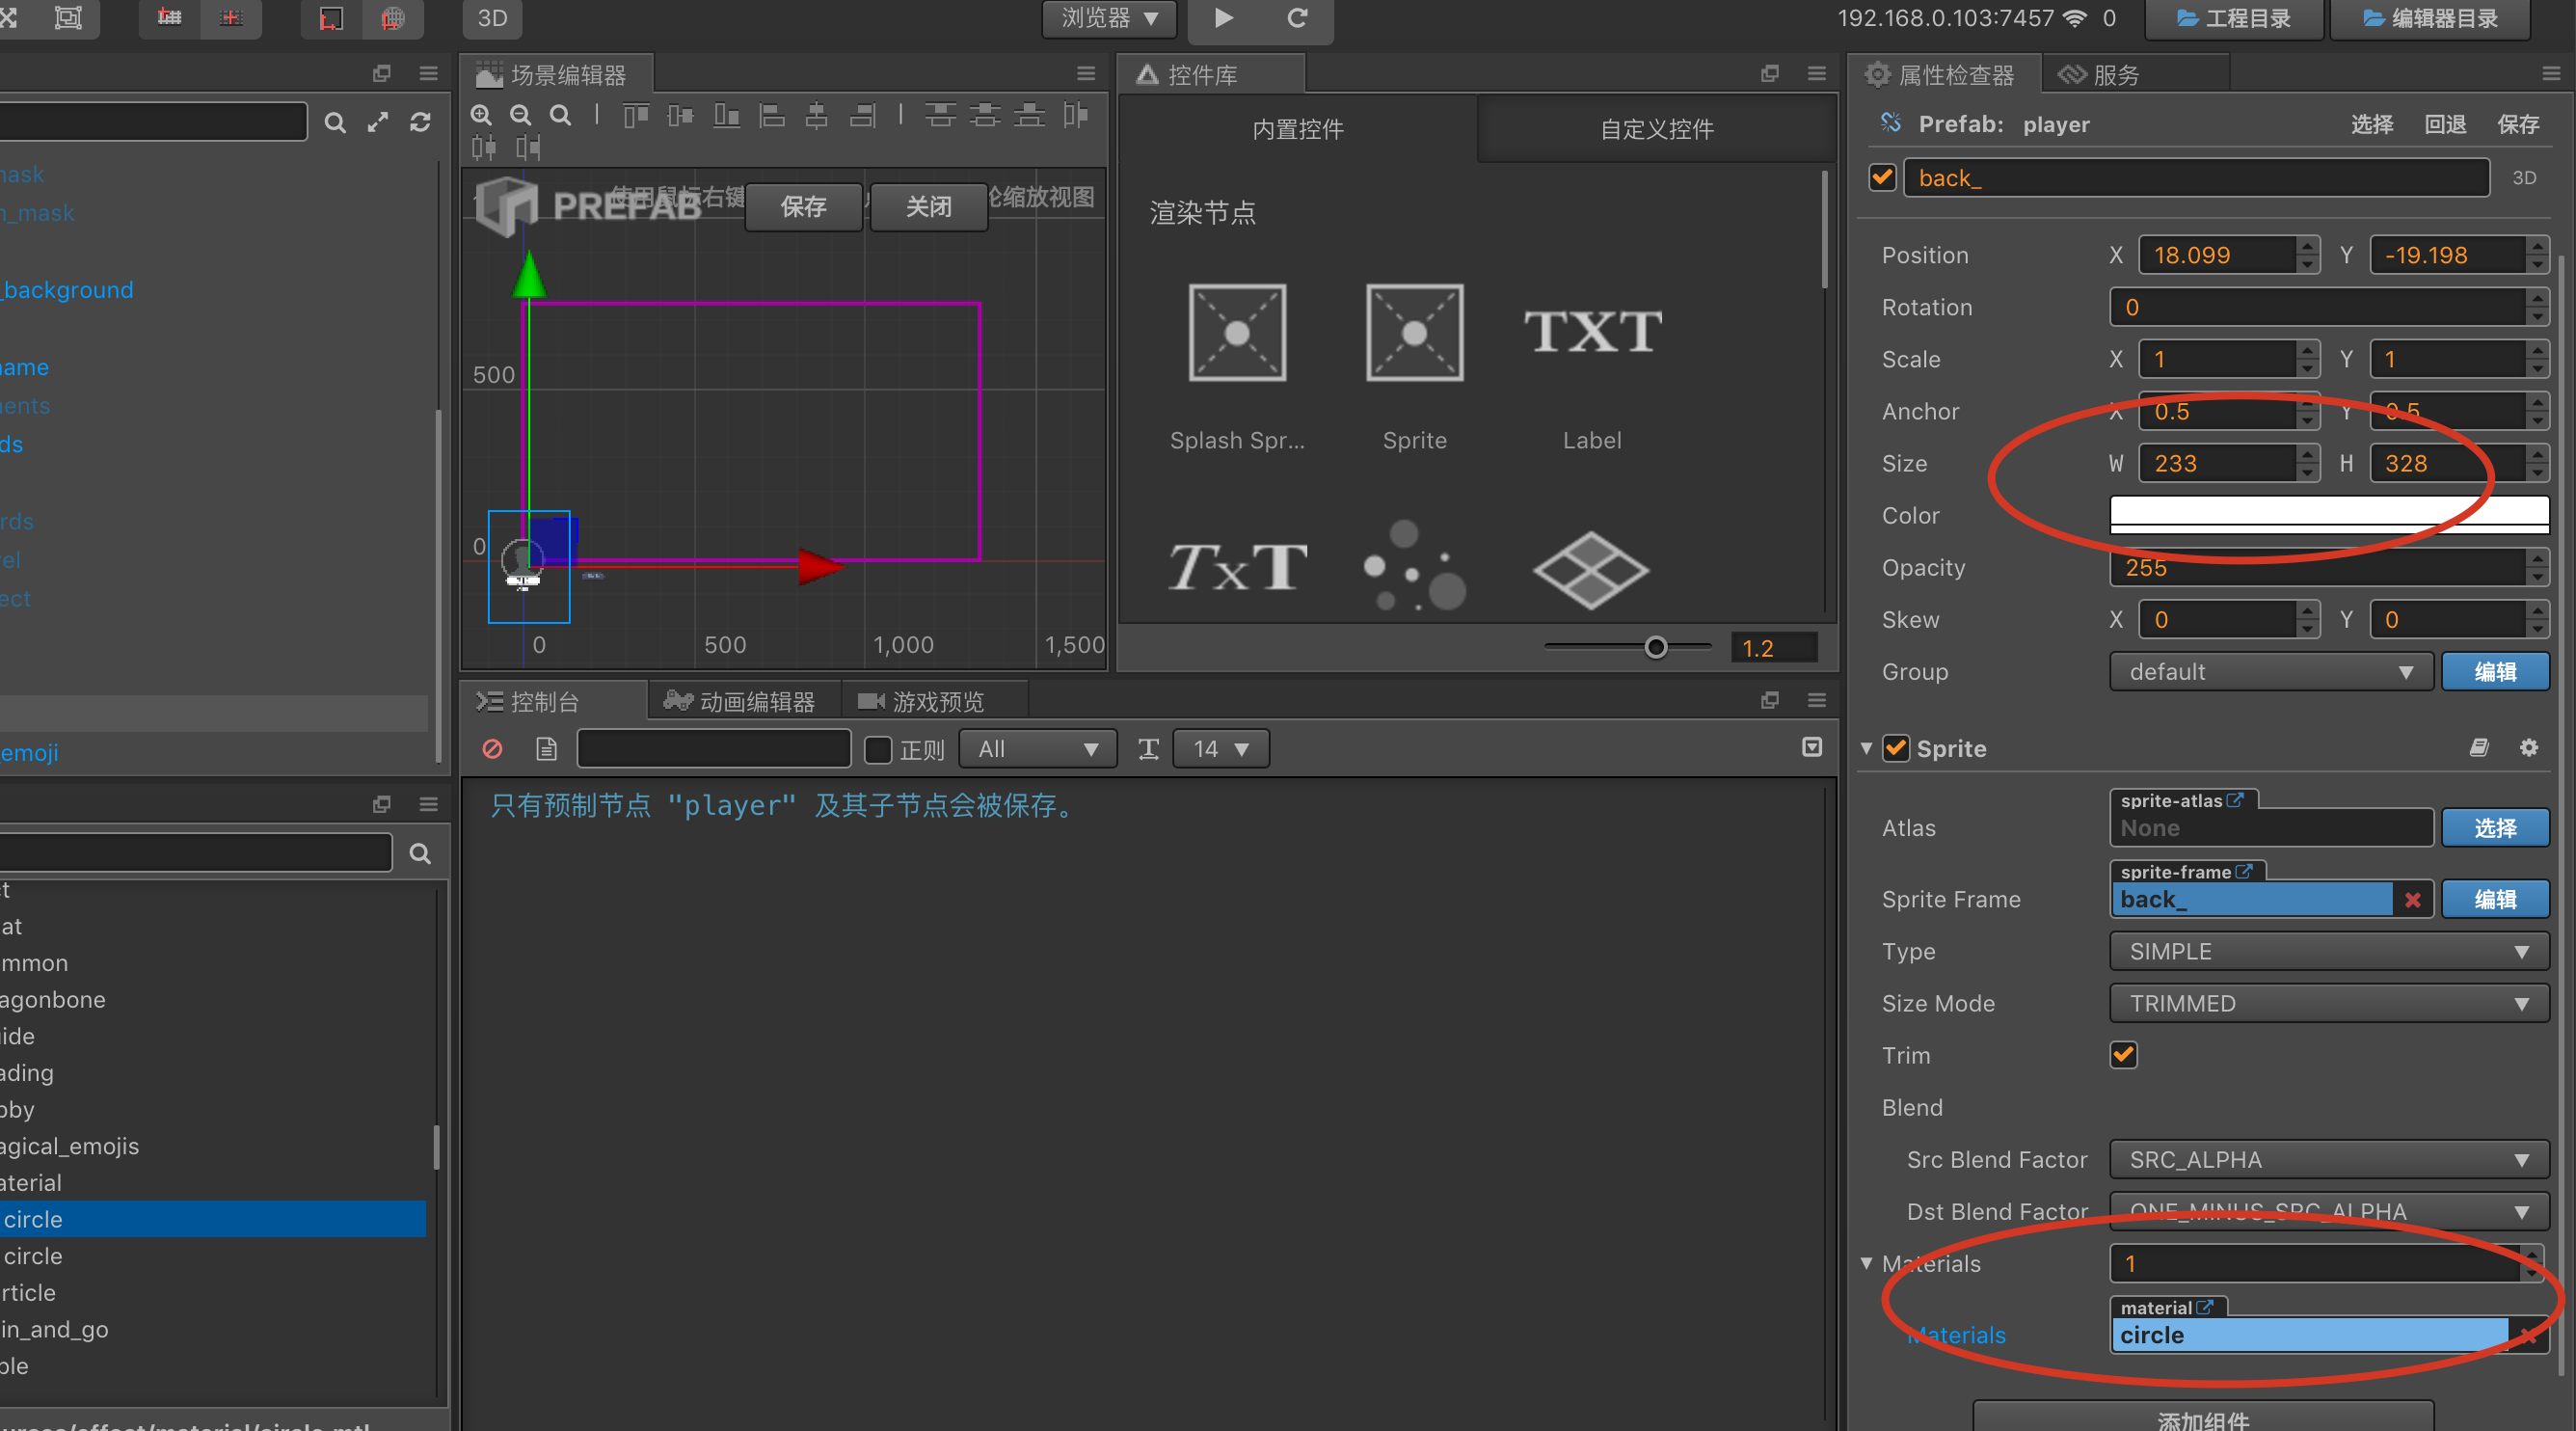Click the play preview button

point(1223,18)
